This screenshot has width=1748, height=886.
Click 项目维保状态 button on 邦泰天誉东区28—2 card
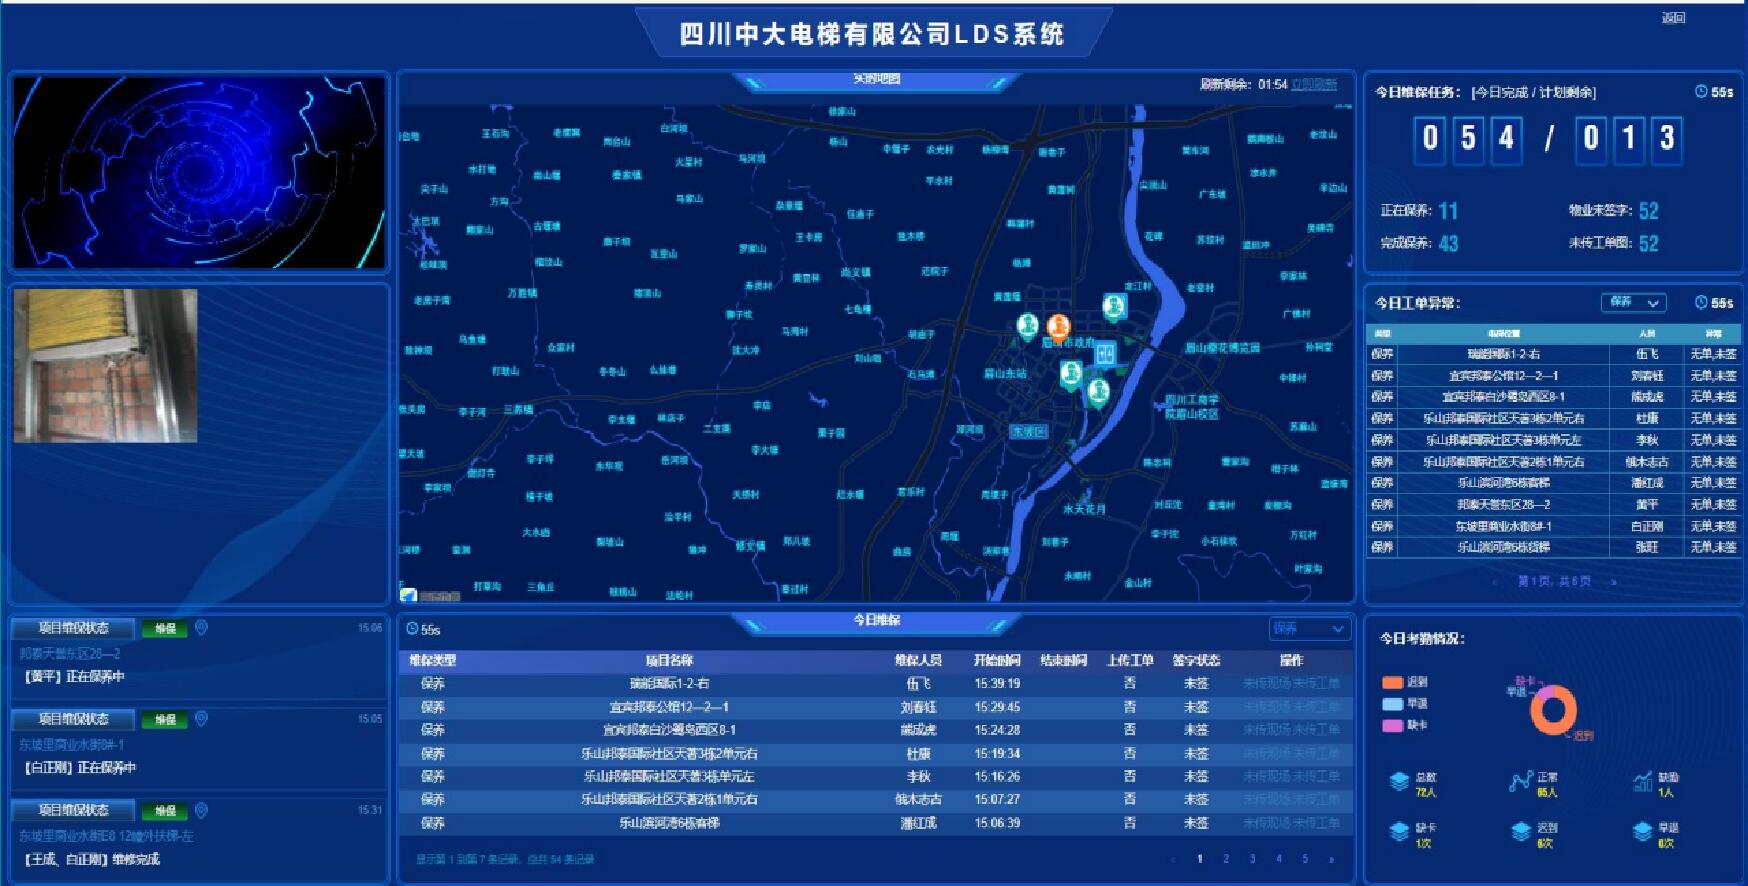point(74,628)
